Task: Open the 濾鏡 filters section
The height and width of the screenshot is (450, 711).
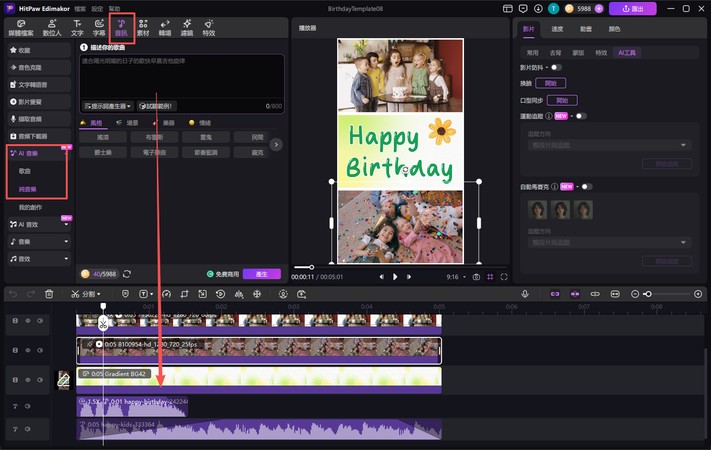Action: tap(187, 28)
